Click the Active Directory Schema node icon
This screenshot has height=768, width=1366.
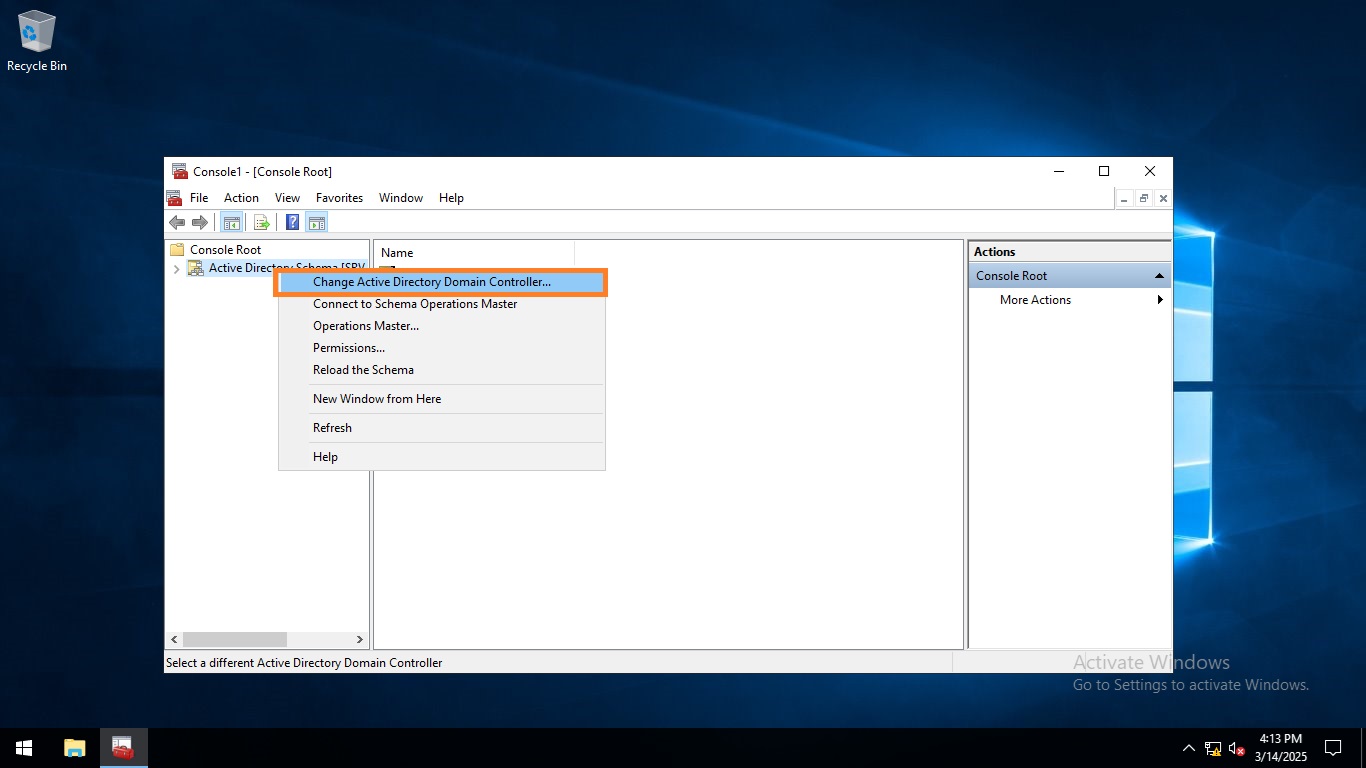click(196, 268)
